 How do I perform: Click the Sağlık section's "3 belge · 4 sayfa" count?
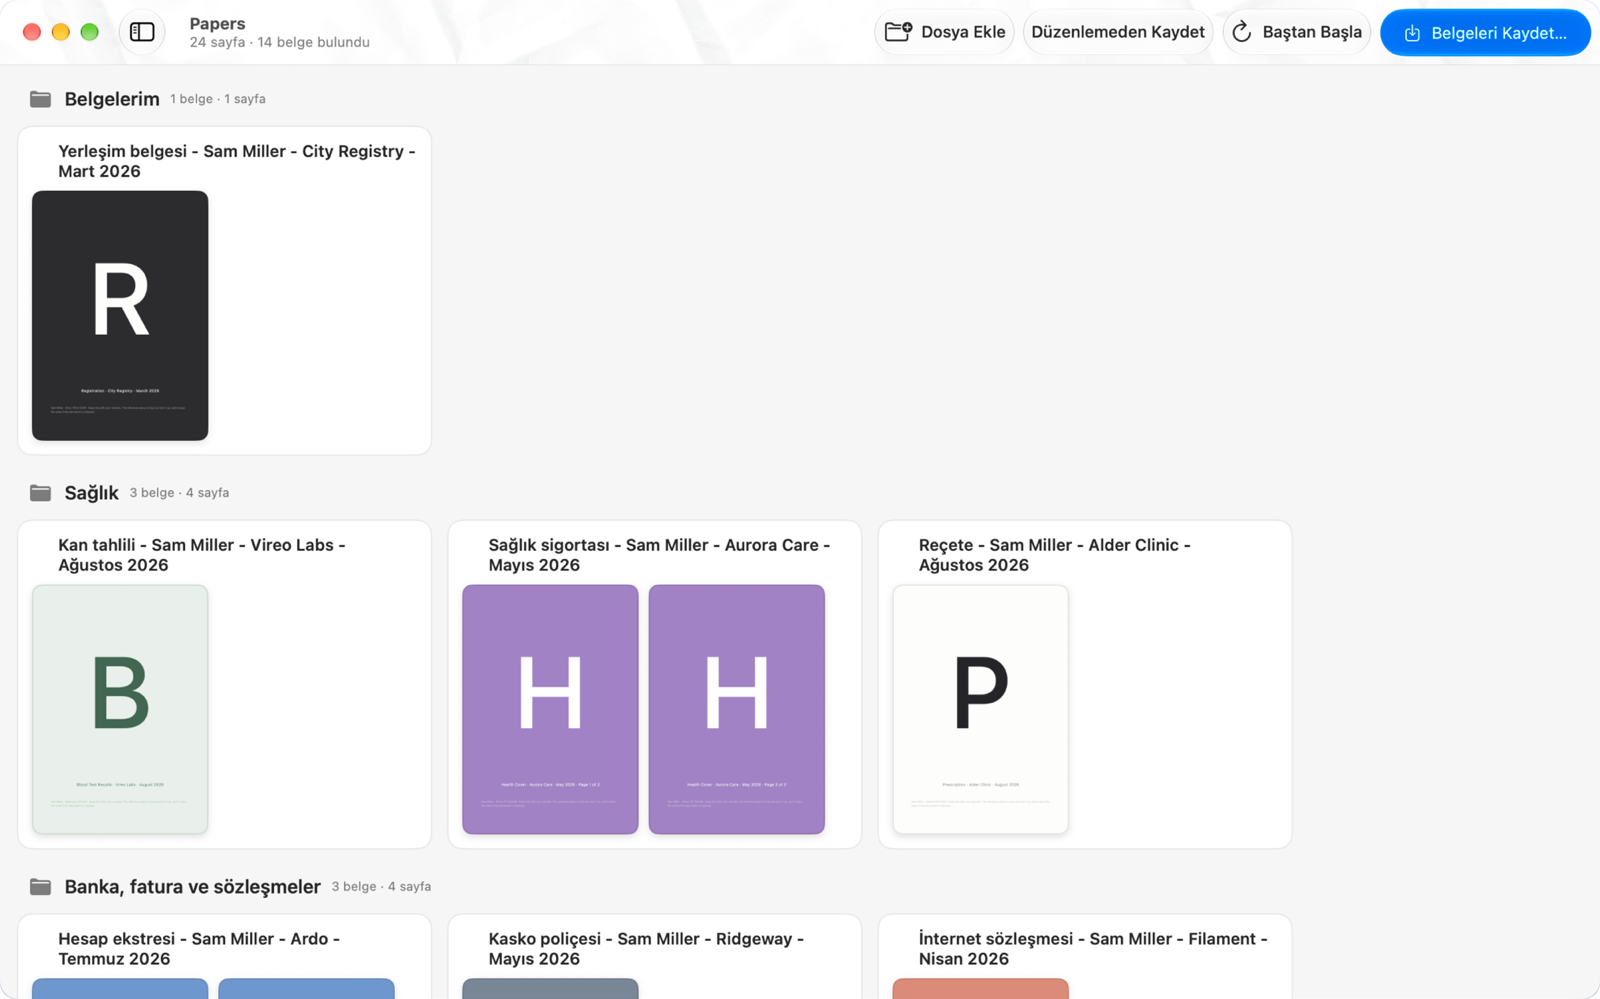(179, 493)
